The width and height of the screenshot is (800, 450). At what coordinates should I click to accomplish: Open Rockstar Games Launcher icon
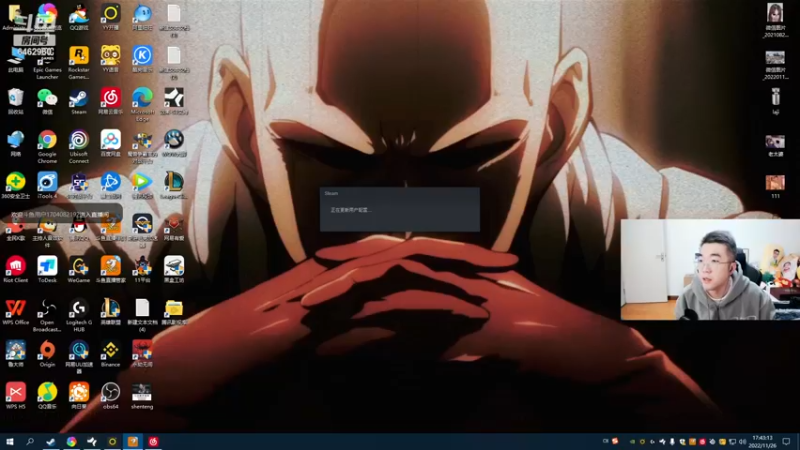[x=79, y=62]
